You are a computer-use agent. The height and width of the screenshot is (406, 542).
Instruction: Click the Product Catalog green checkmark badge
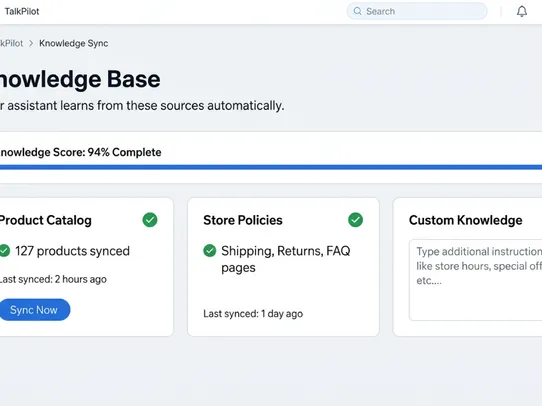click(150, 220)
